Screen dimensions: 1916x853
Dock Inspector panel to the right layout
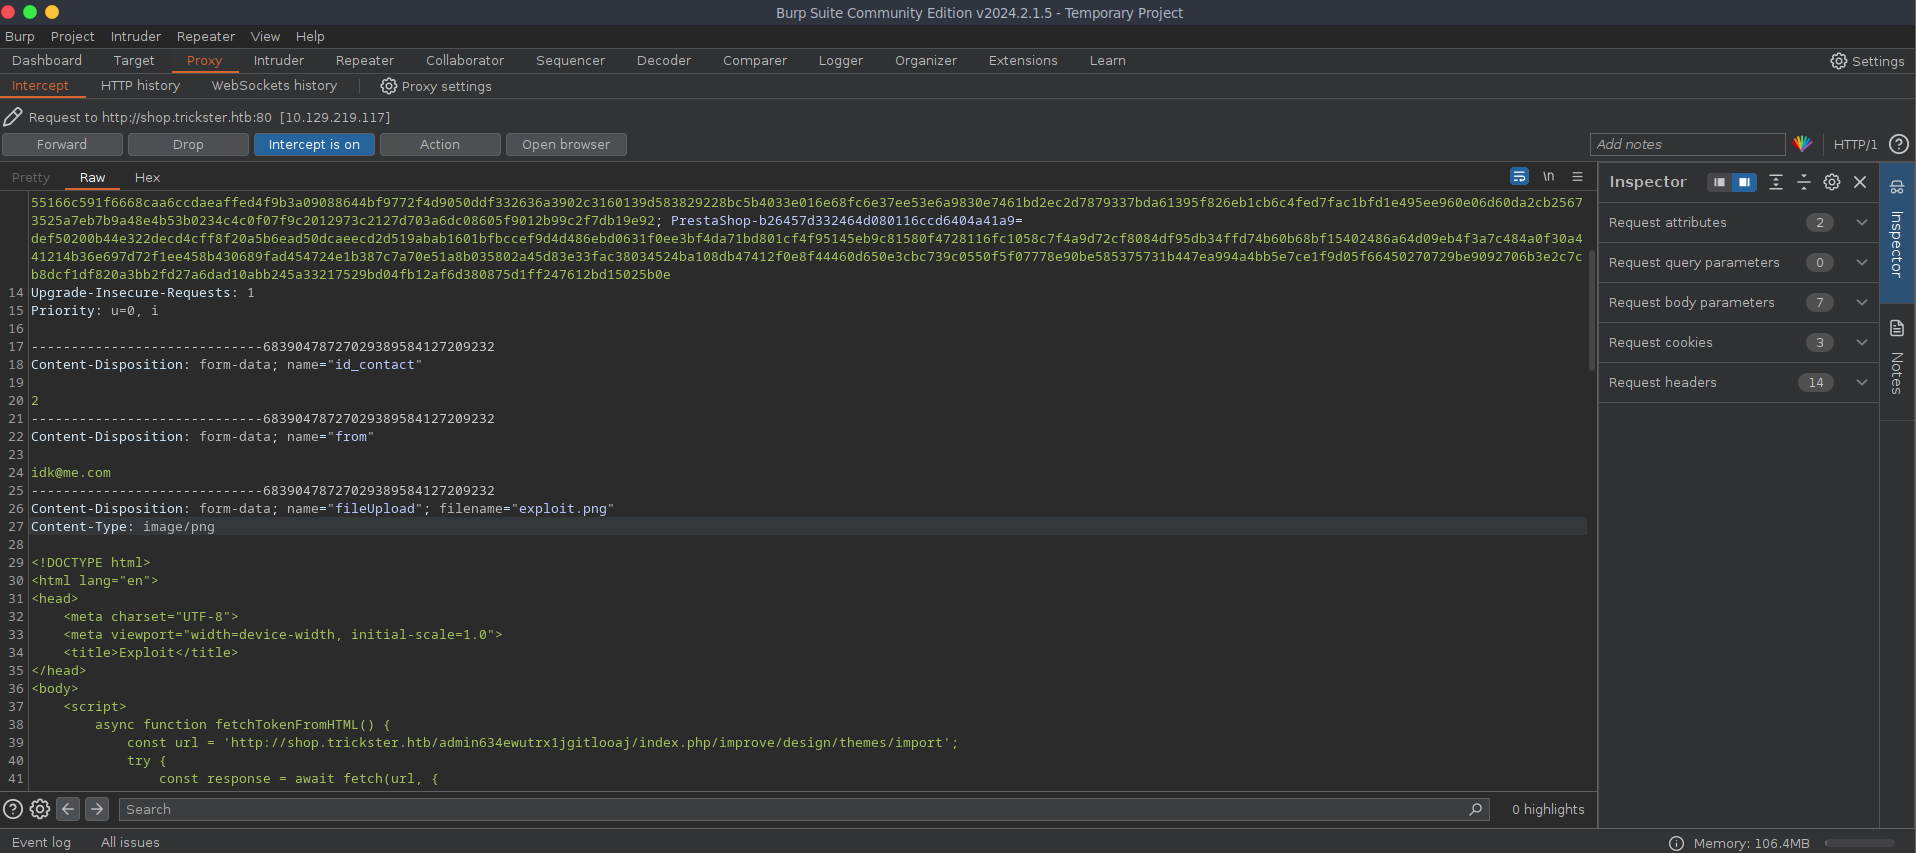[x=1744, y=182]
